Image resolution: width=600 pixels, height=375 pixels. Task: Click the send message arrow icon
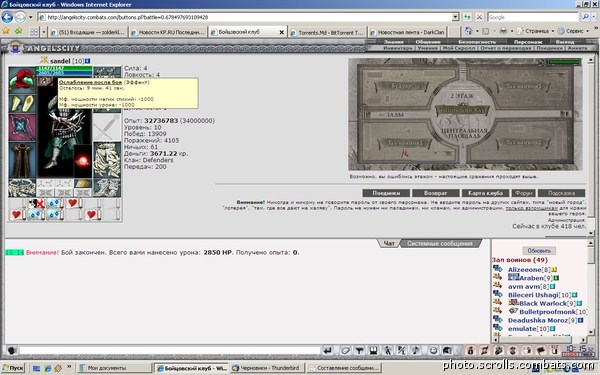[x=328, y=350]
